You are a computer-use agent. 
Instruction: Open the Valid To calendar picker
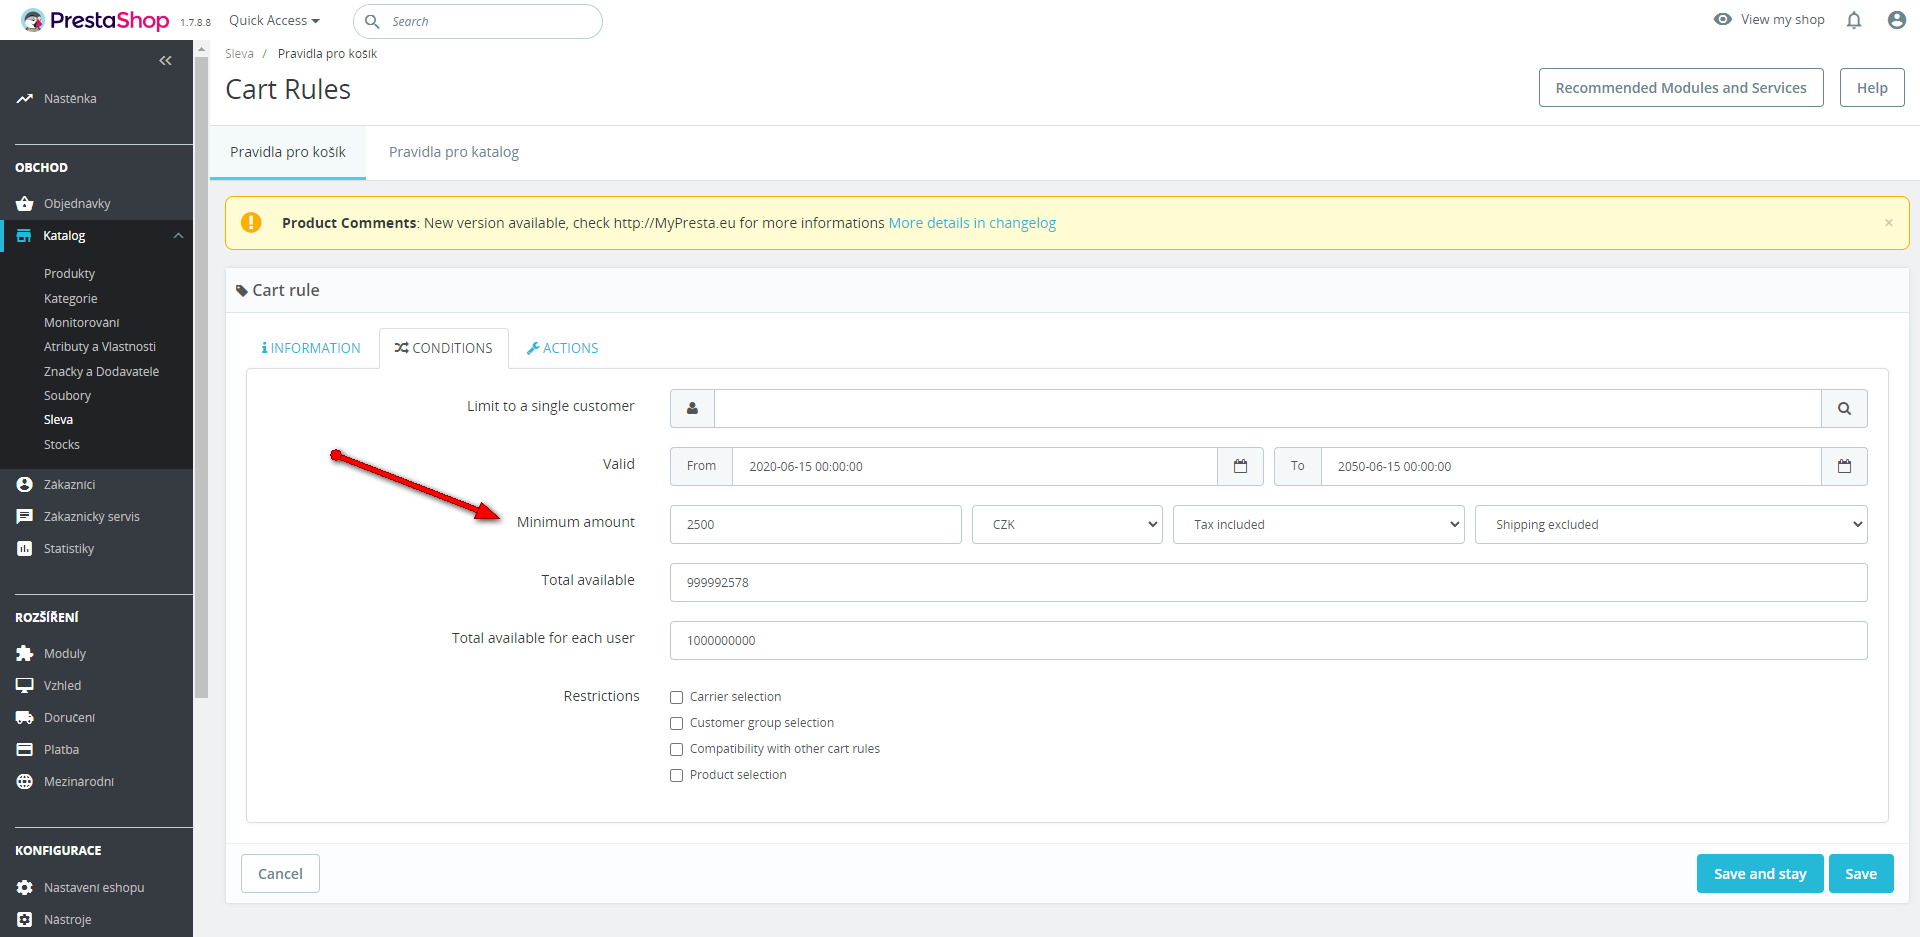tap(1844, 466)
